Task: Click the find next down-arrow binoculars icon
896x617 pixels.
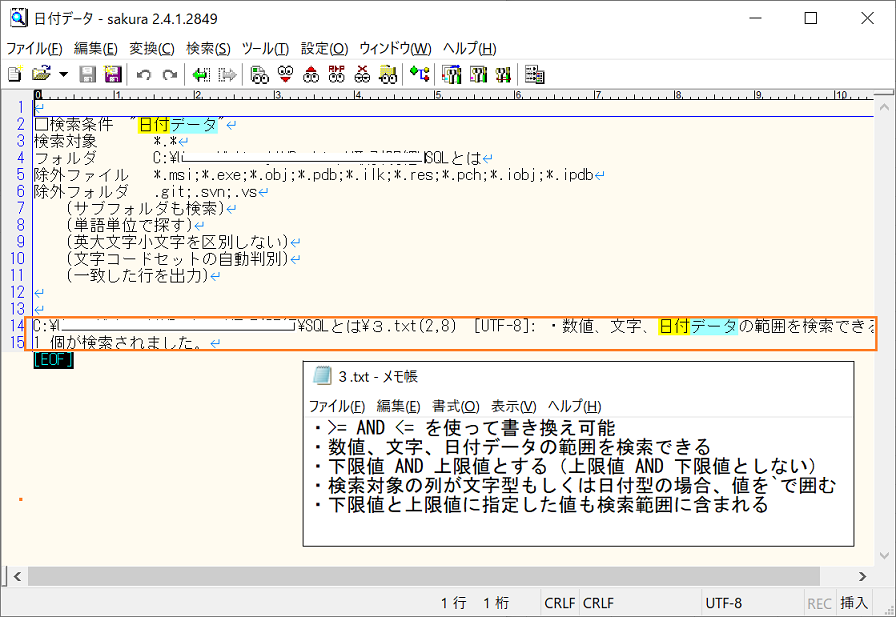Action: click(x=285, y=74)
